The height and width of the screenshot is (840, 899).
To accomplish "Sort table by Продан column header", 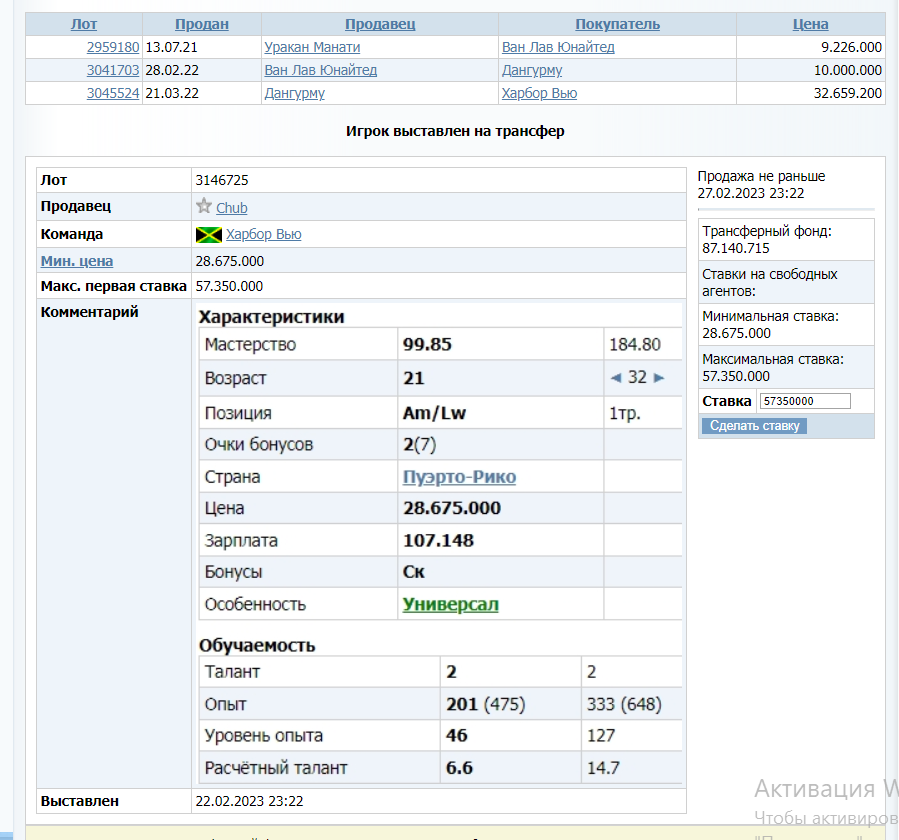I will 202,24.
